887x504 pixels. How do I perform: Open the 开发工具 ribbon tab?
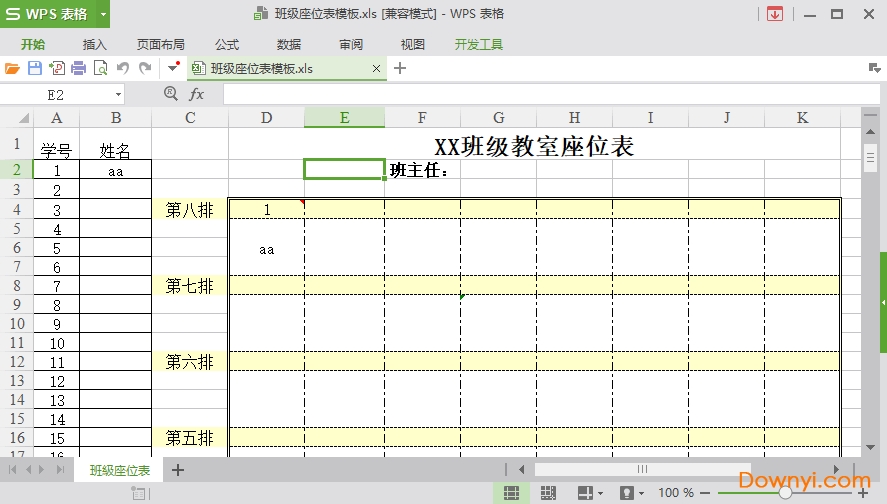coord(479,44)
